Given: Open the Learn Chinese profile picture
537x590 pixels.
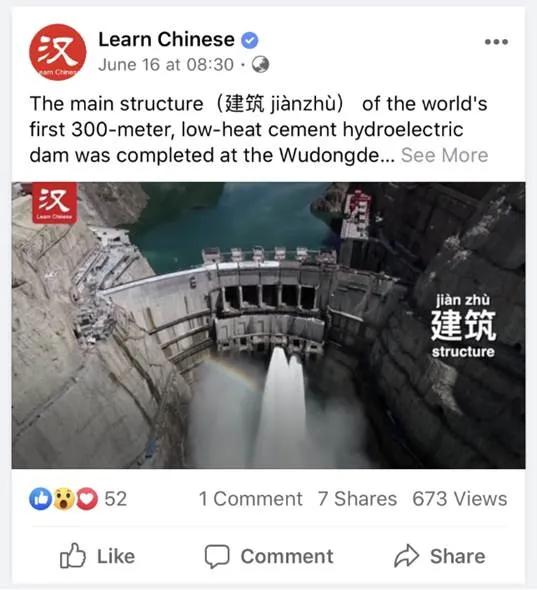Looking at the screenshot, I should (x=58, y=52).
